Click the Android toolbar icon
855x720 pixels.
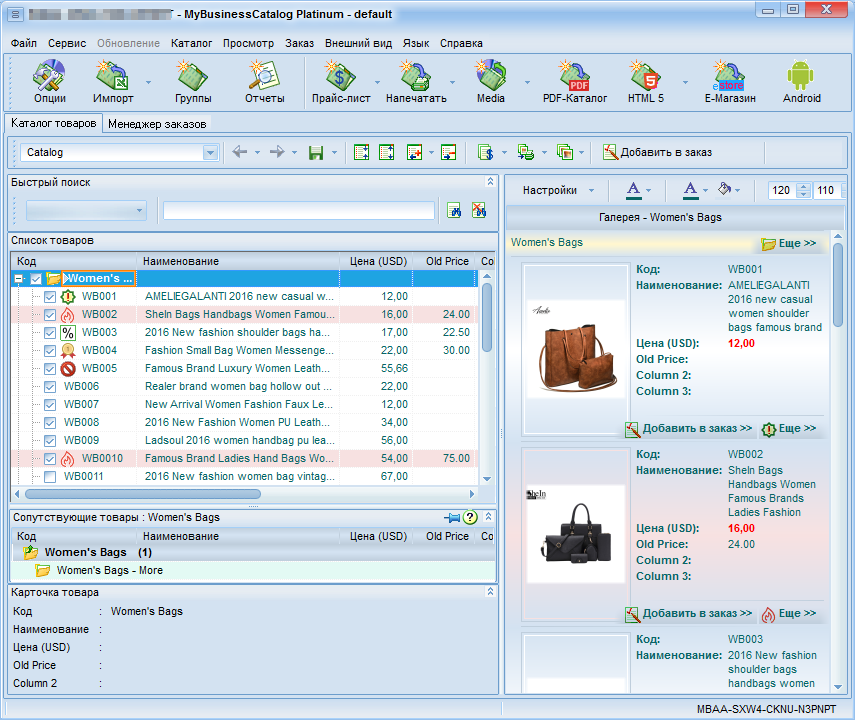click(802, 82)
